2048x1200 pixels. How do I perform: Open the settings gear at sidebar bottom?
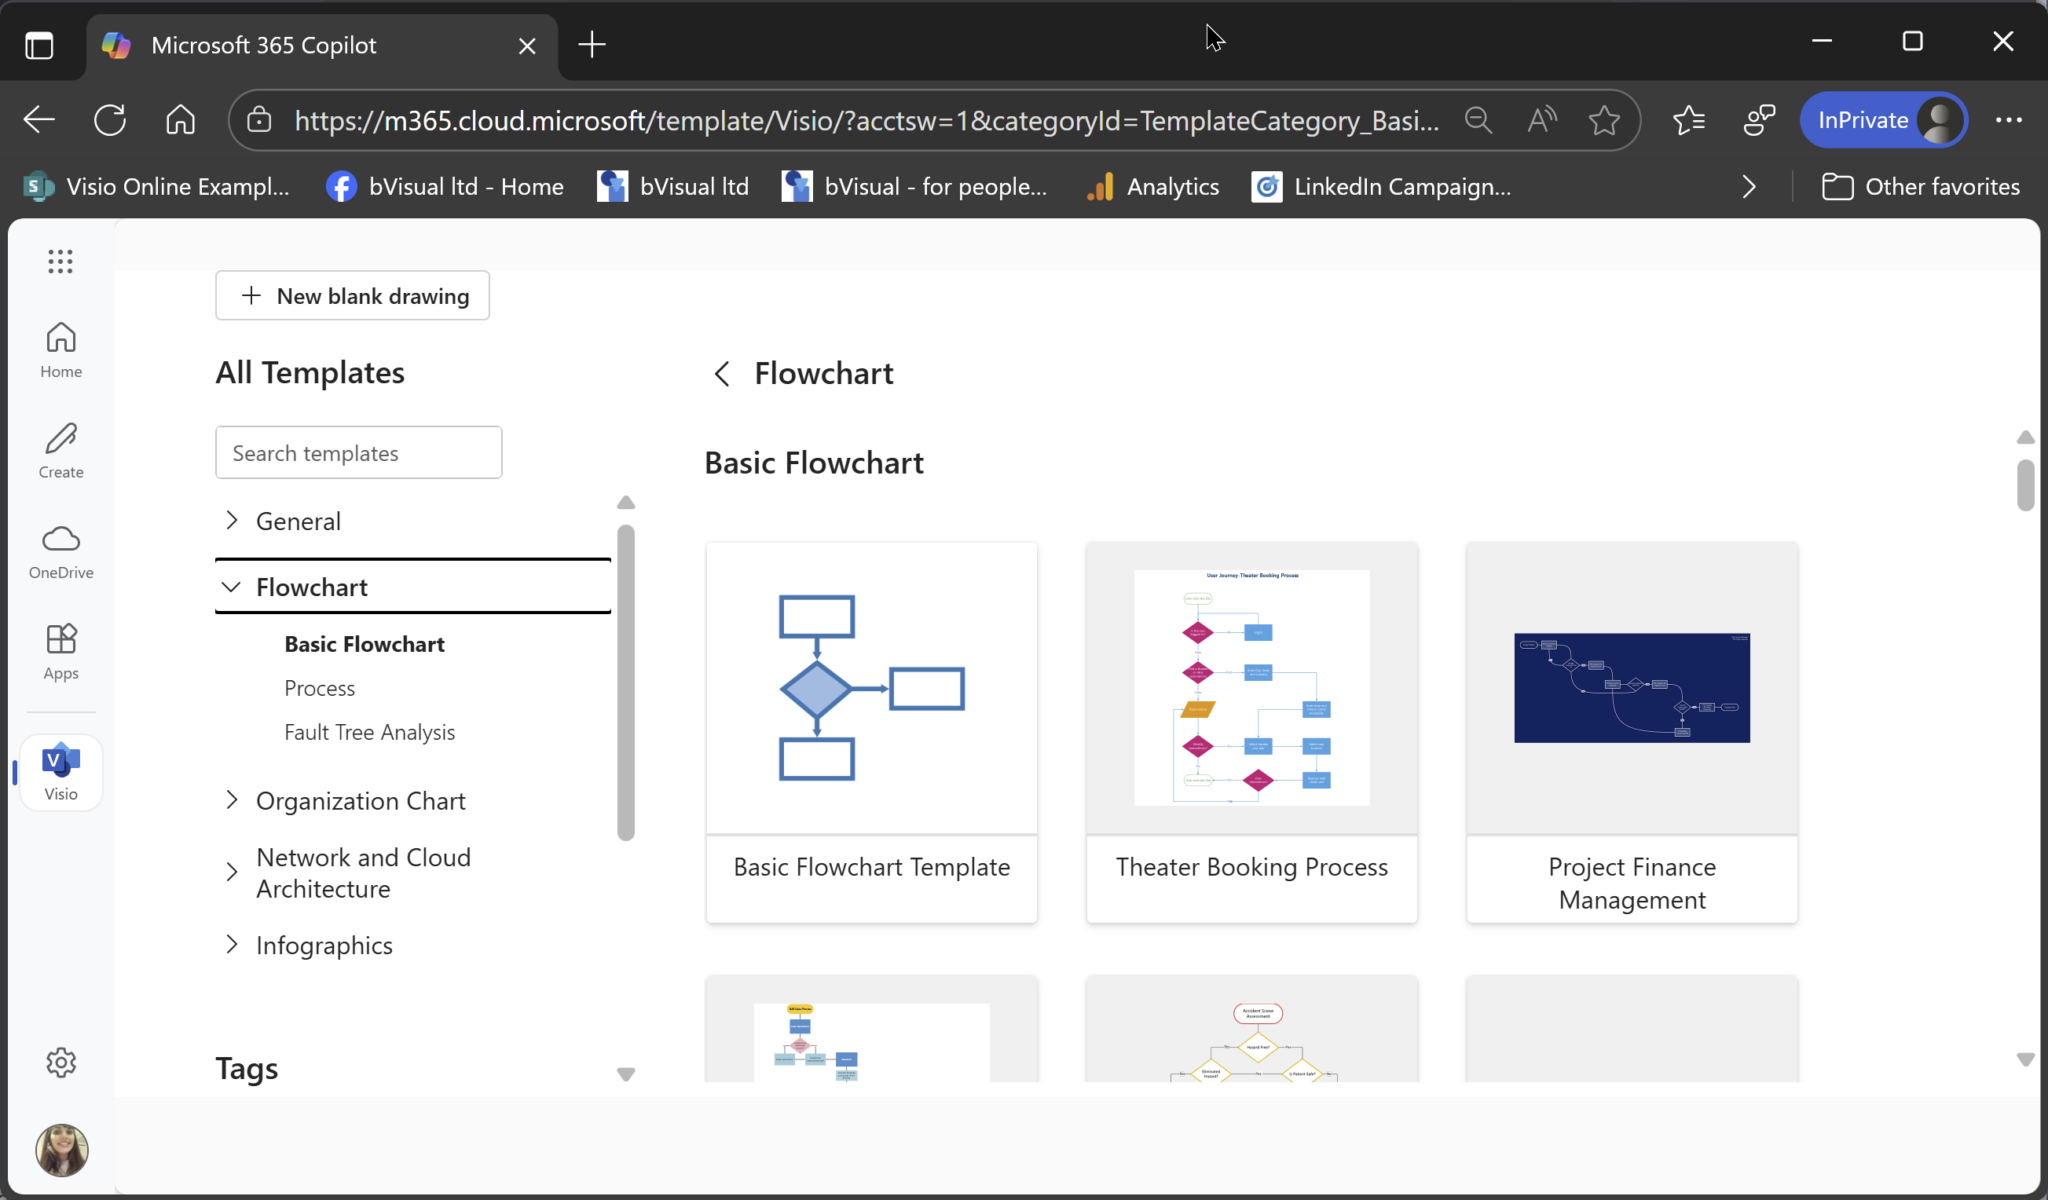[60, 1062]
